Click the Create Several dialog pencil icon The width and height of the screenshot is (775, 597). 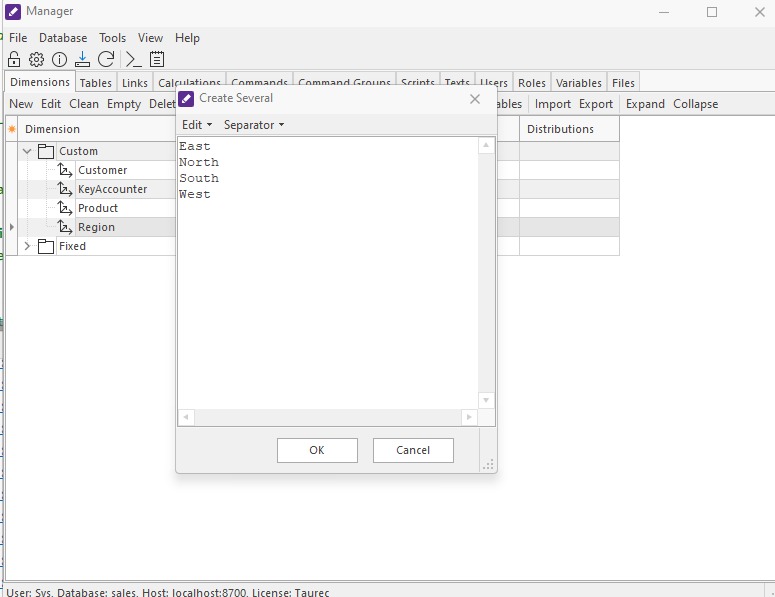click(186, 99)
